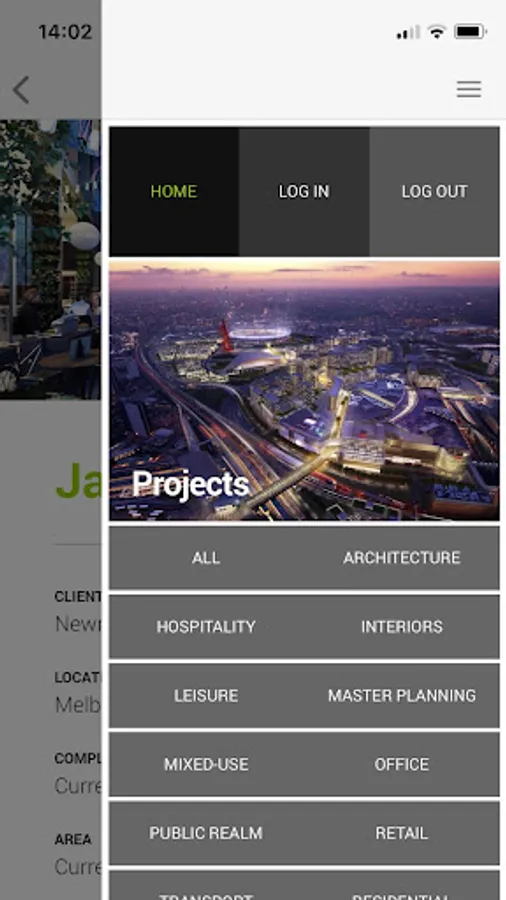Filter projects by ARCHITECTURE

tap(402, 558)
